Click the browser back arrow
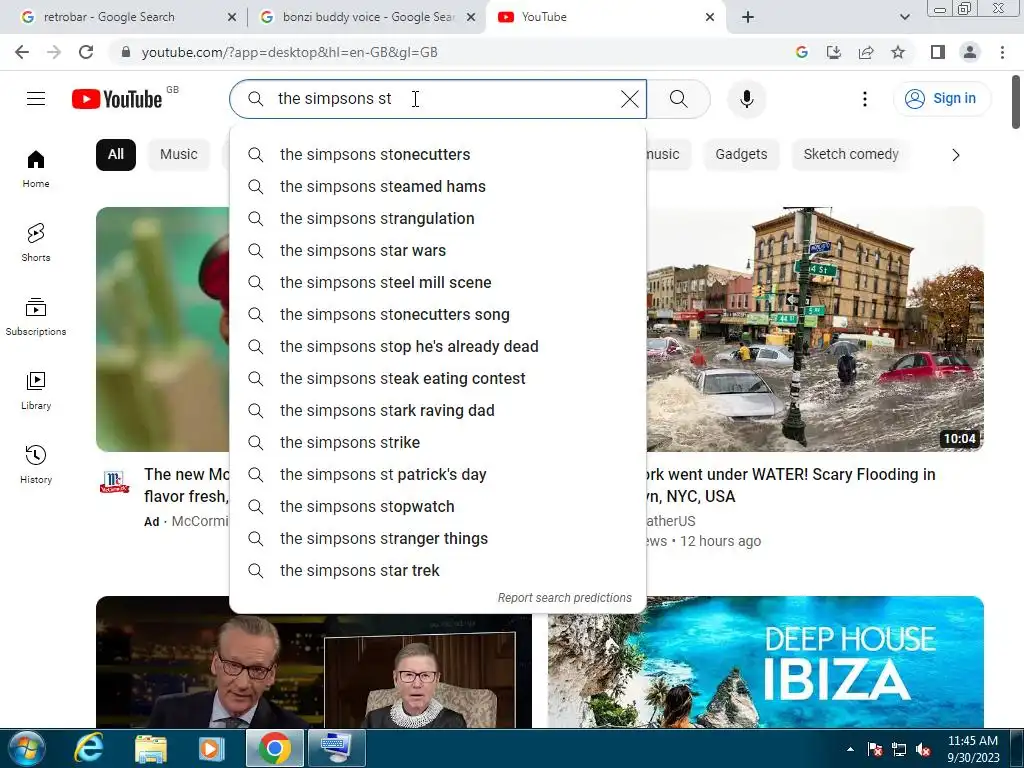 [x=22, y=52]
